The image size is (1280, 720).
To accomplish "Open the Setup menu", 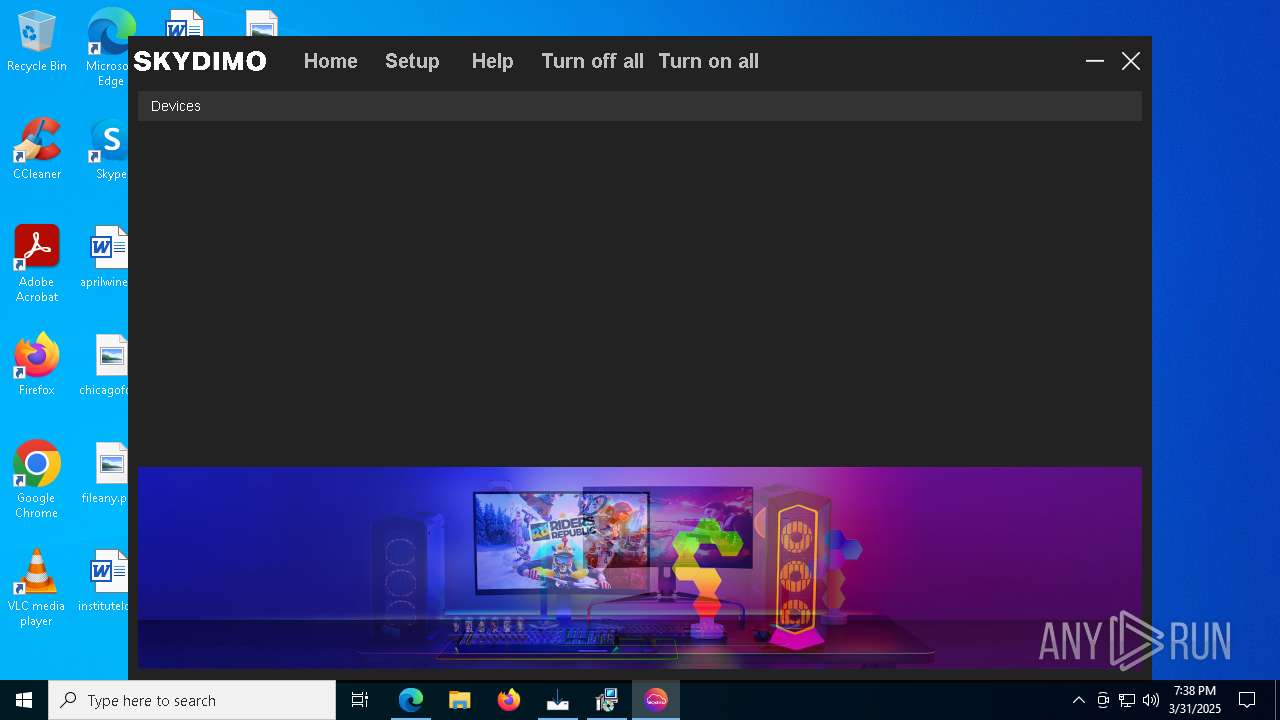I will [x=412, y=61].
